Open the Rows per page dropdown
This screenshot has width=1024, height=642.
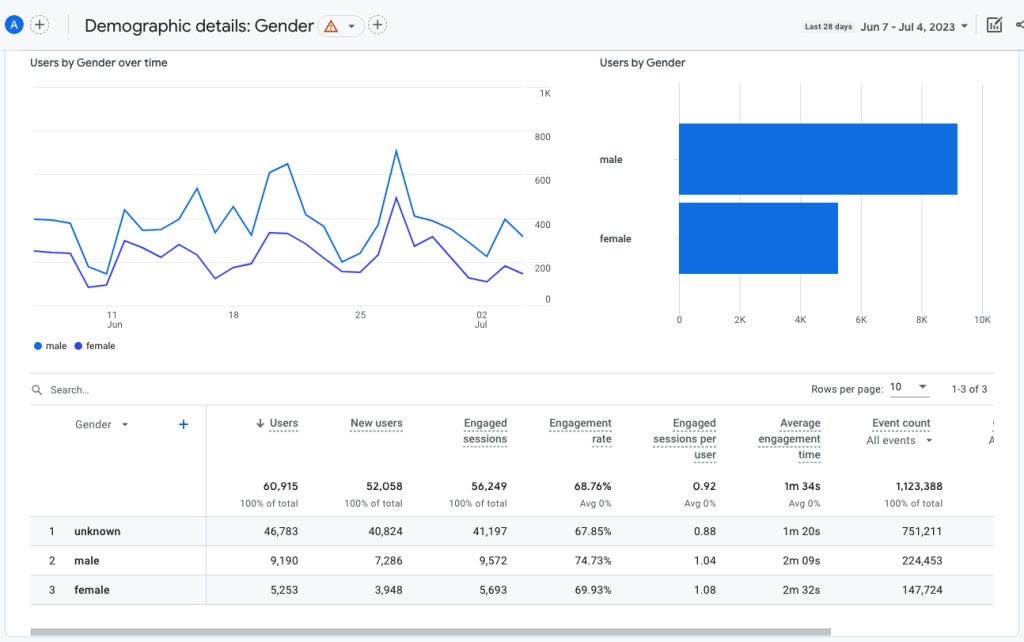pos(910,386)
